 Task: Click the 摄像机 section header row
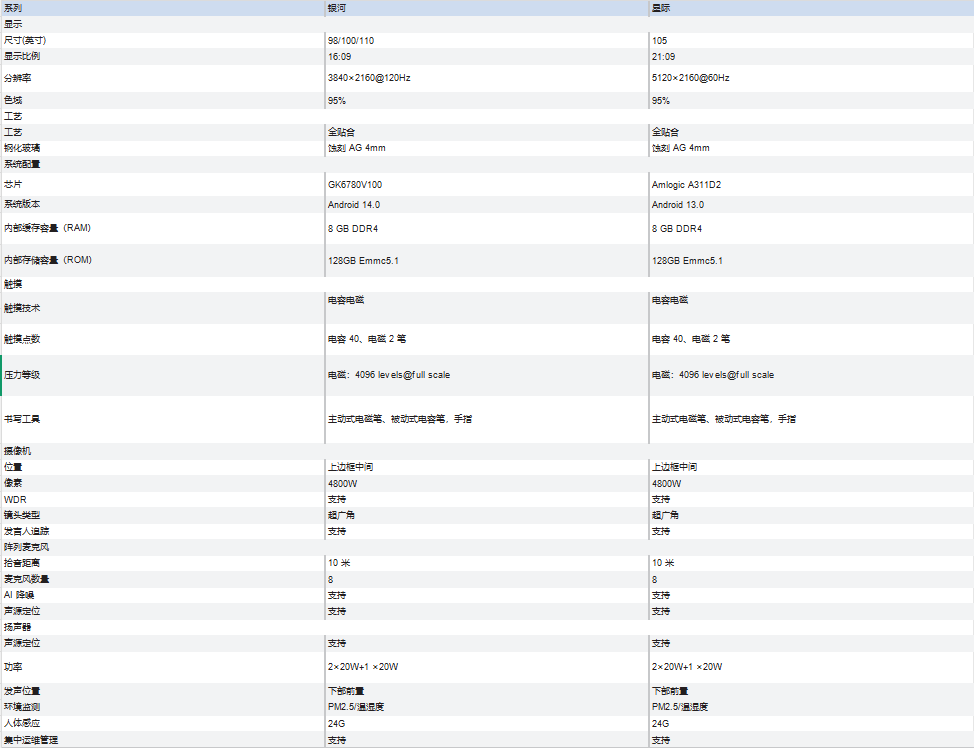click(487, 451)
